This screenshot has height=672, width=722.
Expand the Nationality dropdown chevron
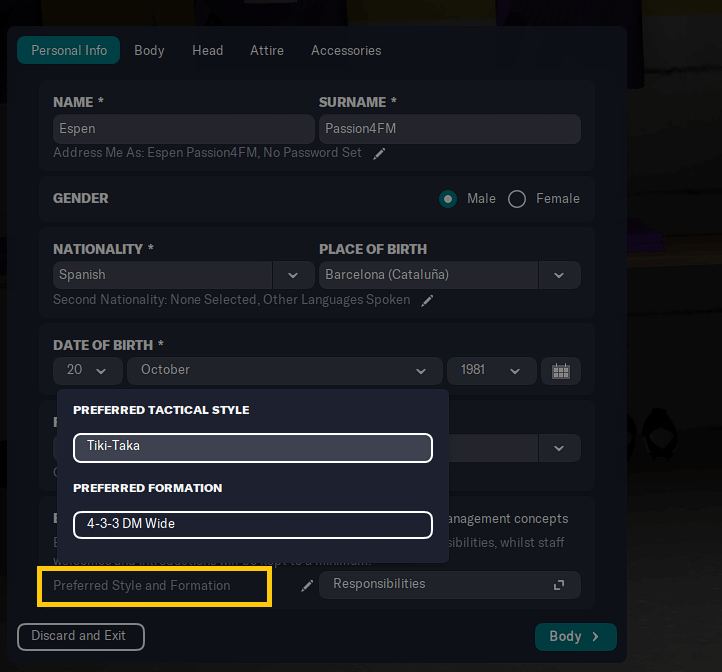293,275
